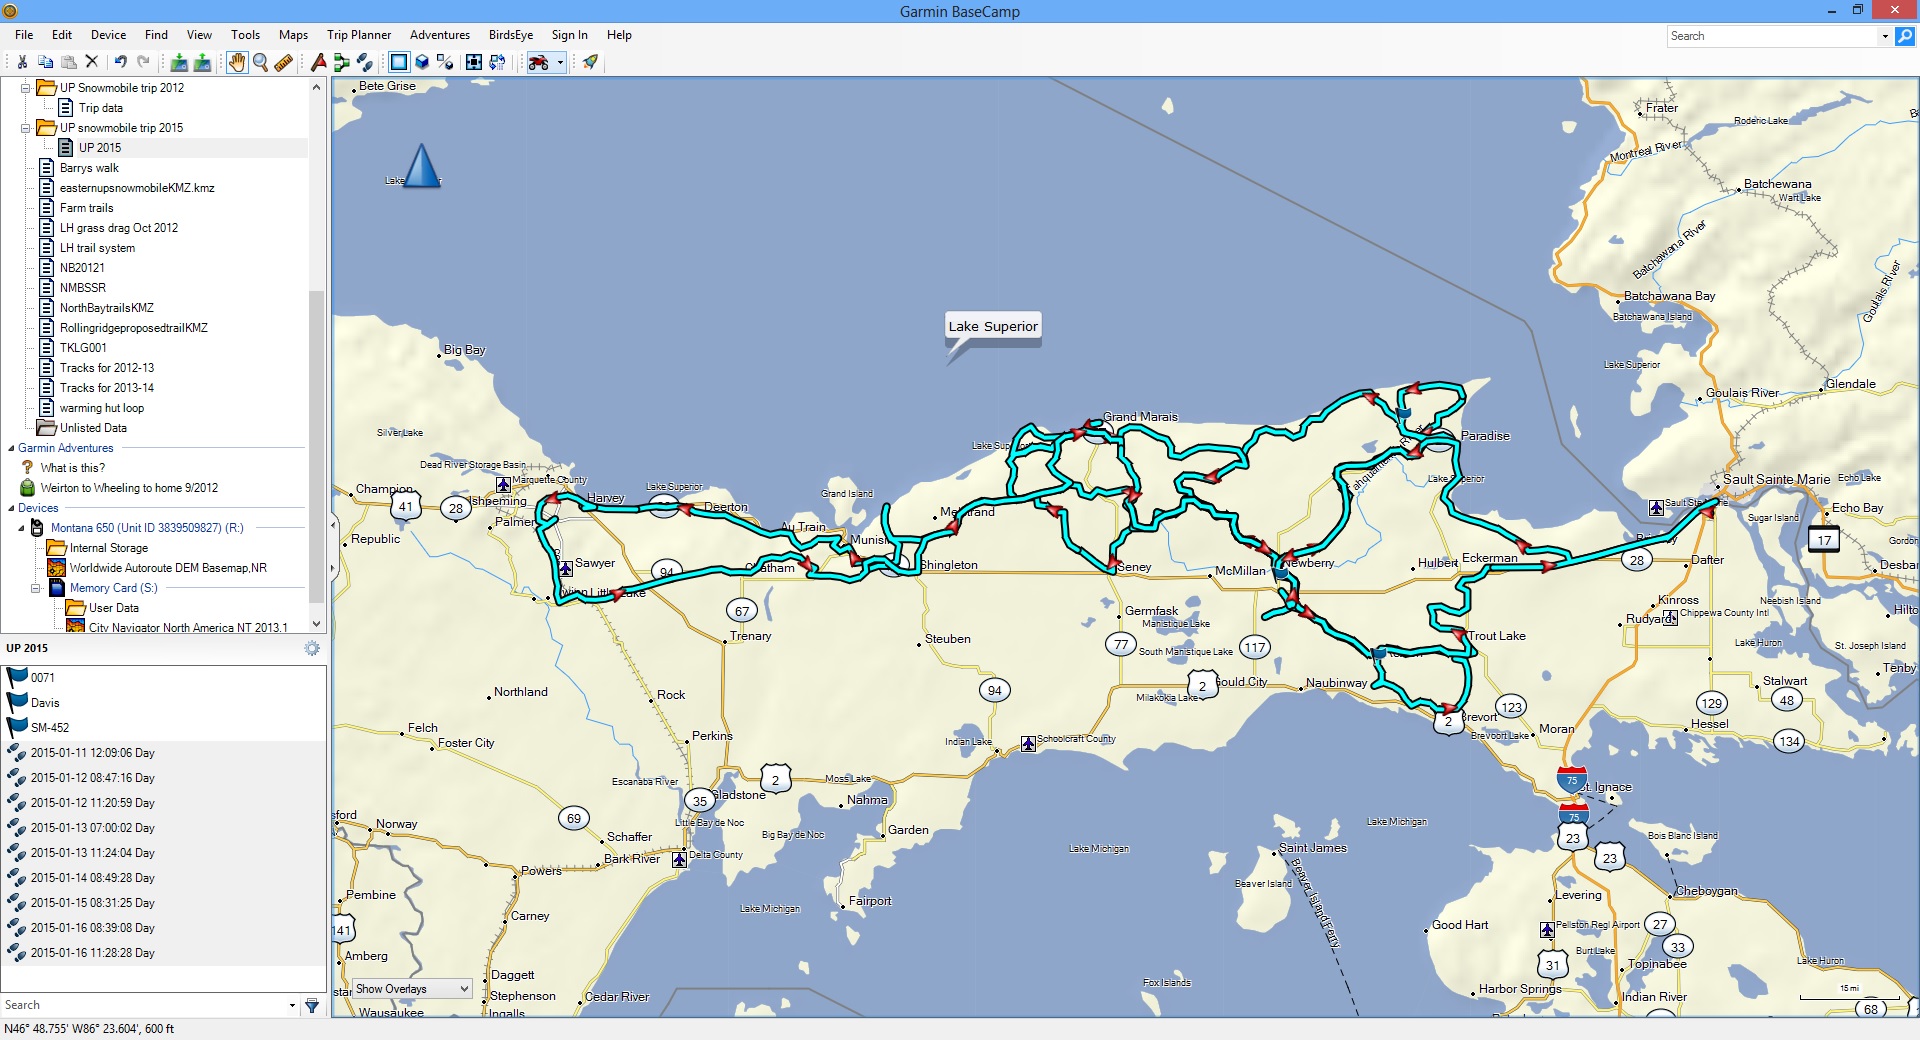Click the filter funnel icon
The width and height of the screenshot is (1920, 1040).
point(312,1006)
